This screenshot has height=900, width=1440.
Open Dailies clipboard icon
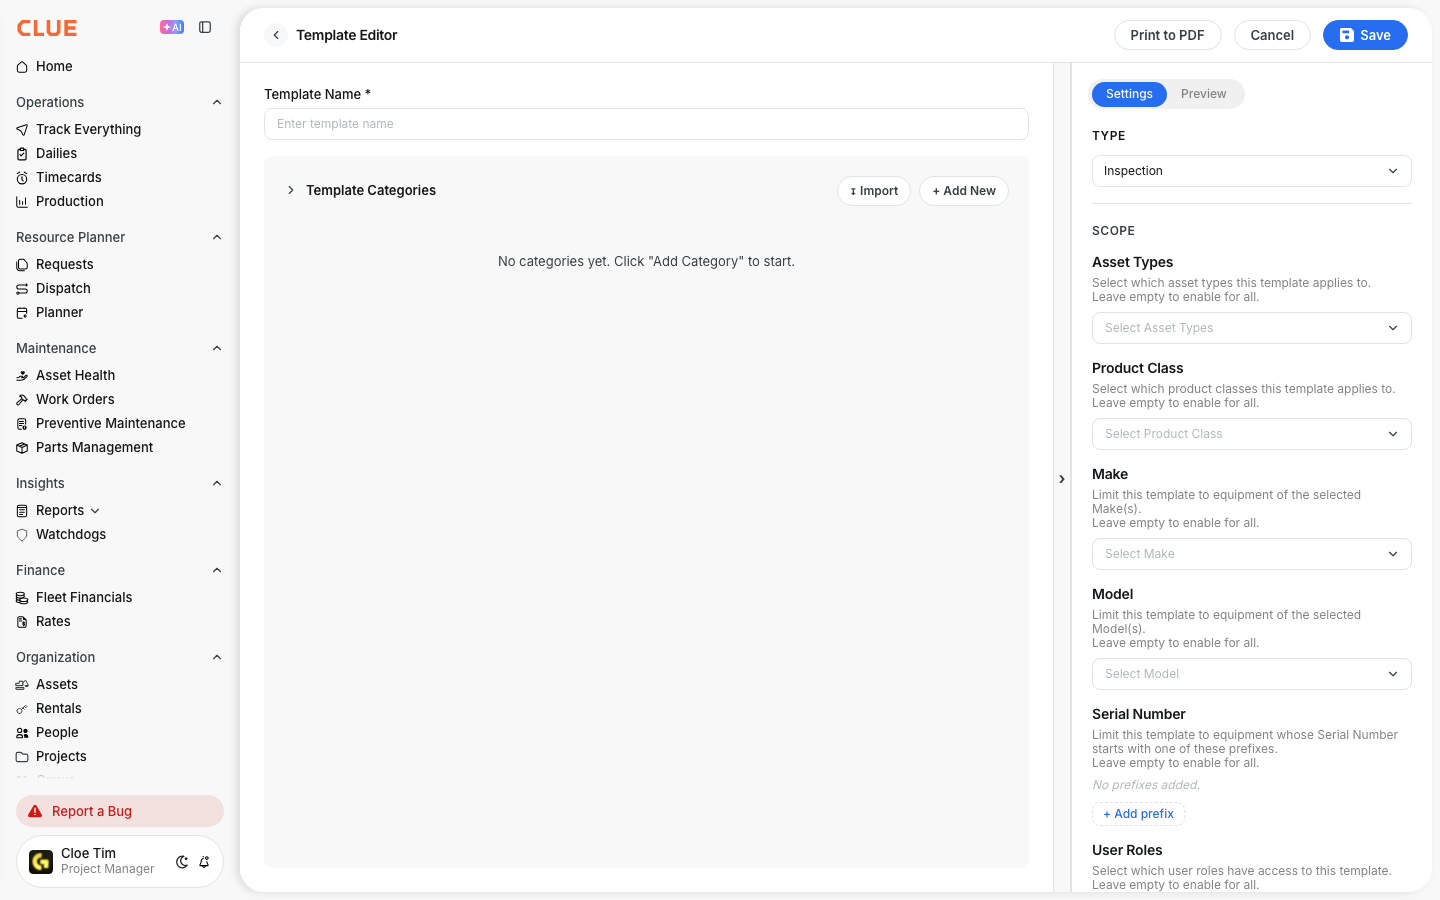click(22, 154)
